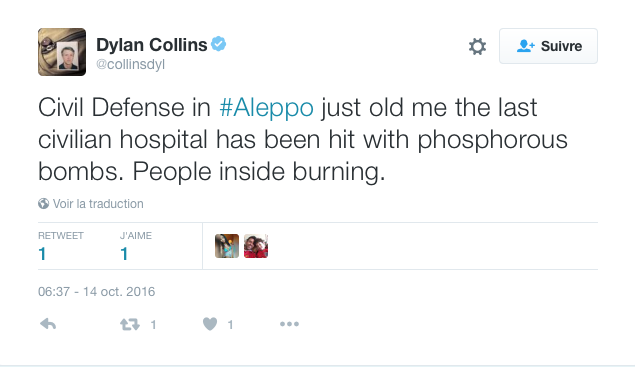Screen dimensions: 635x367
Task: Retweet using the retweet arrows icon
Action: coord(130,324)
